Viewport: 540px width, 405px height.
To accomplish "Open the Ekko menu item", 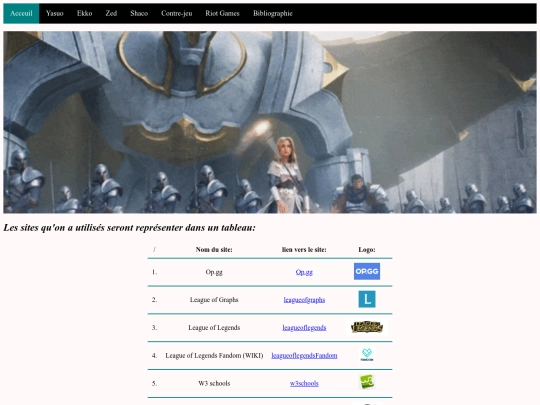I will [84, 13].
